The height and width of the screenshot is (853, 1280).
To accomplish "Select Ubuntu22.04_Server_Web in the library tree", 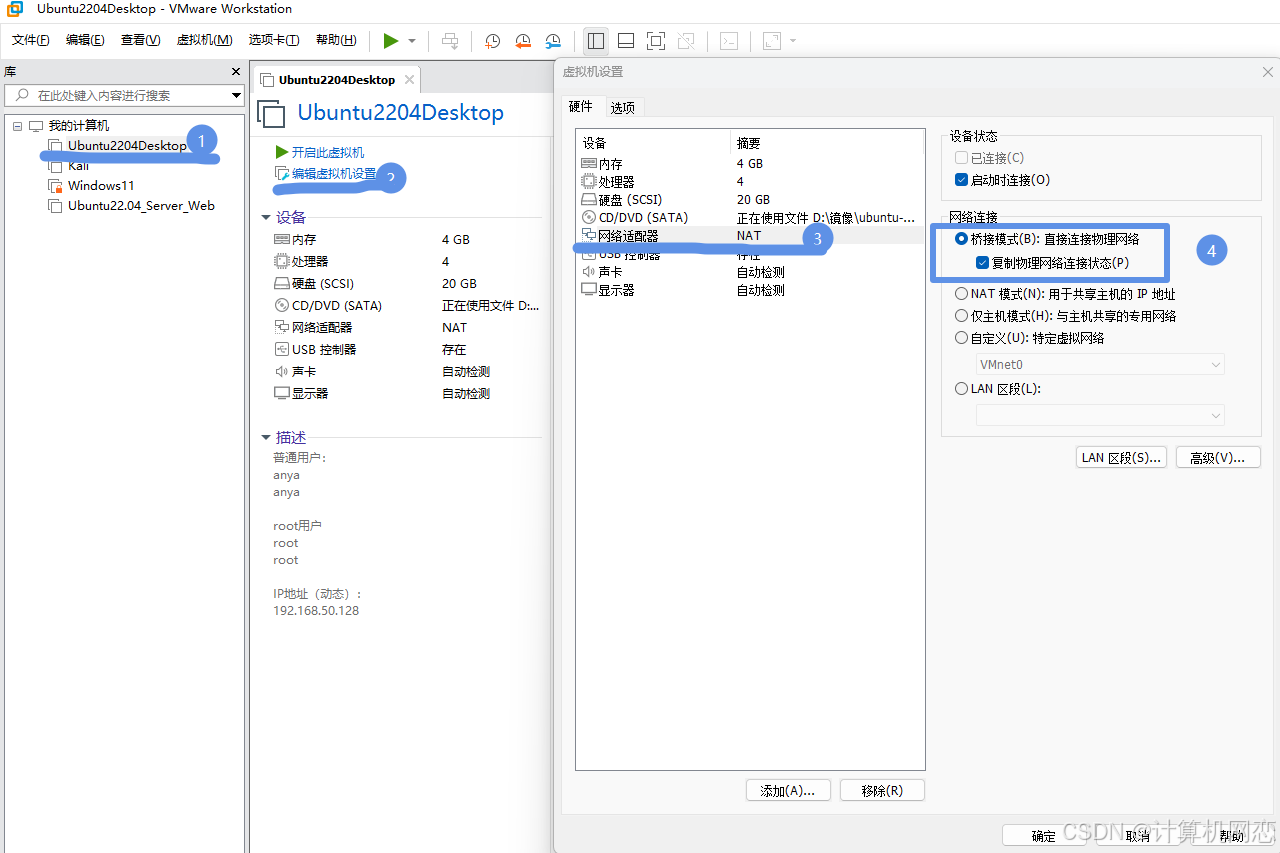I will tap(141, 205).
